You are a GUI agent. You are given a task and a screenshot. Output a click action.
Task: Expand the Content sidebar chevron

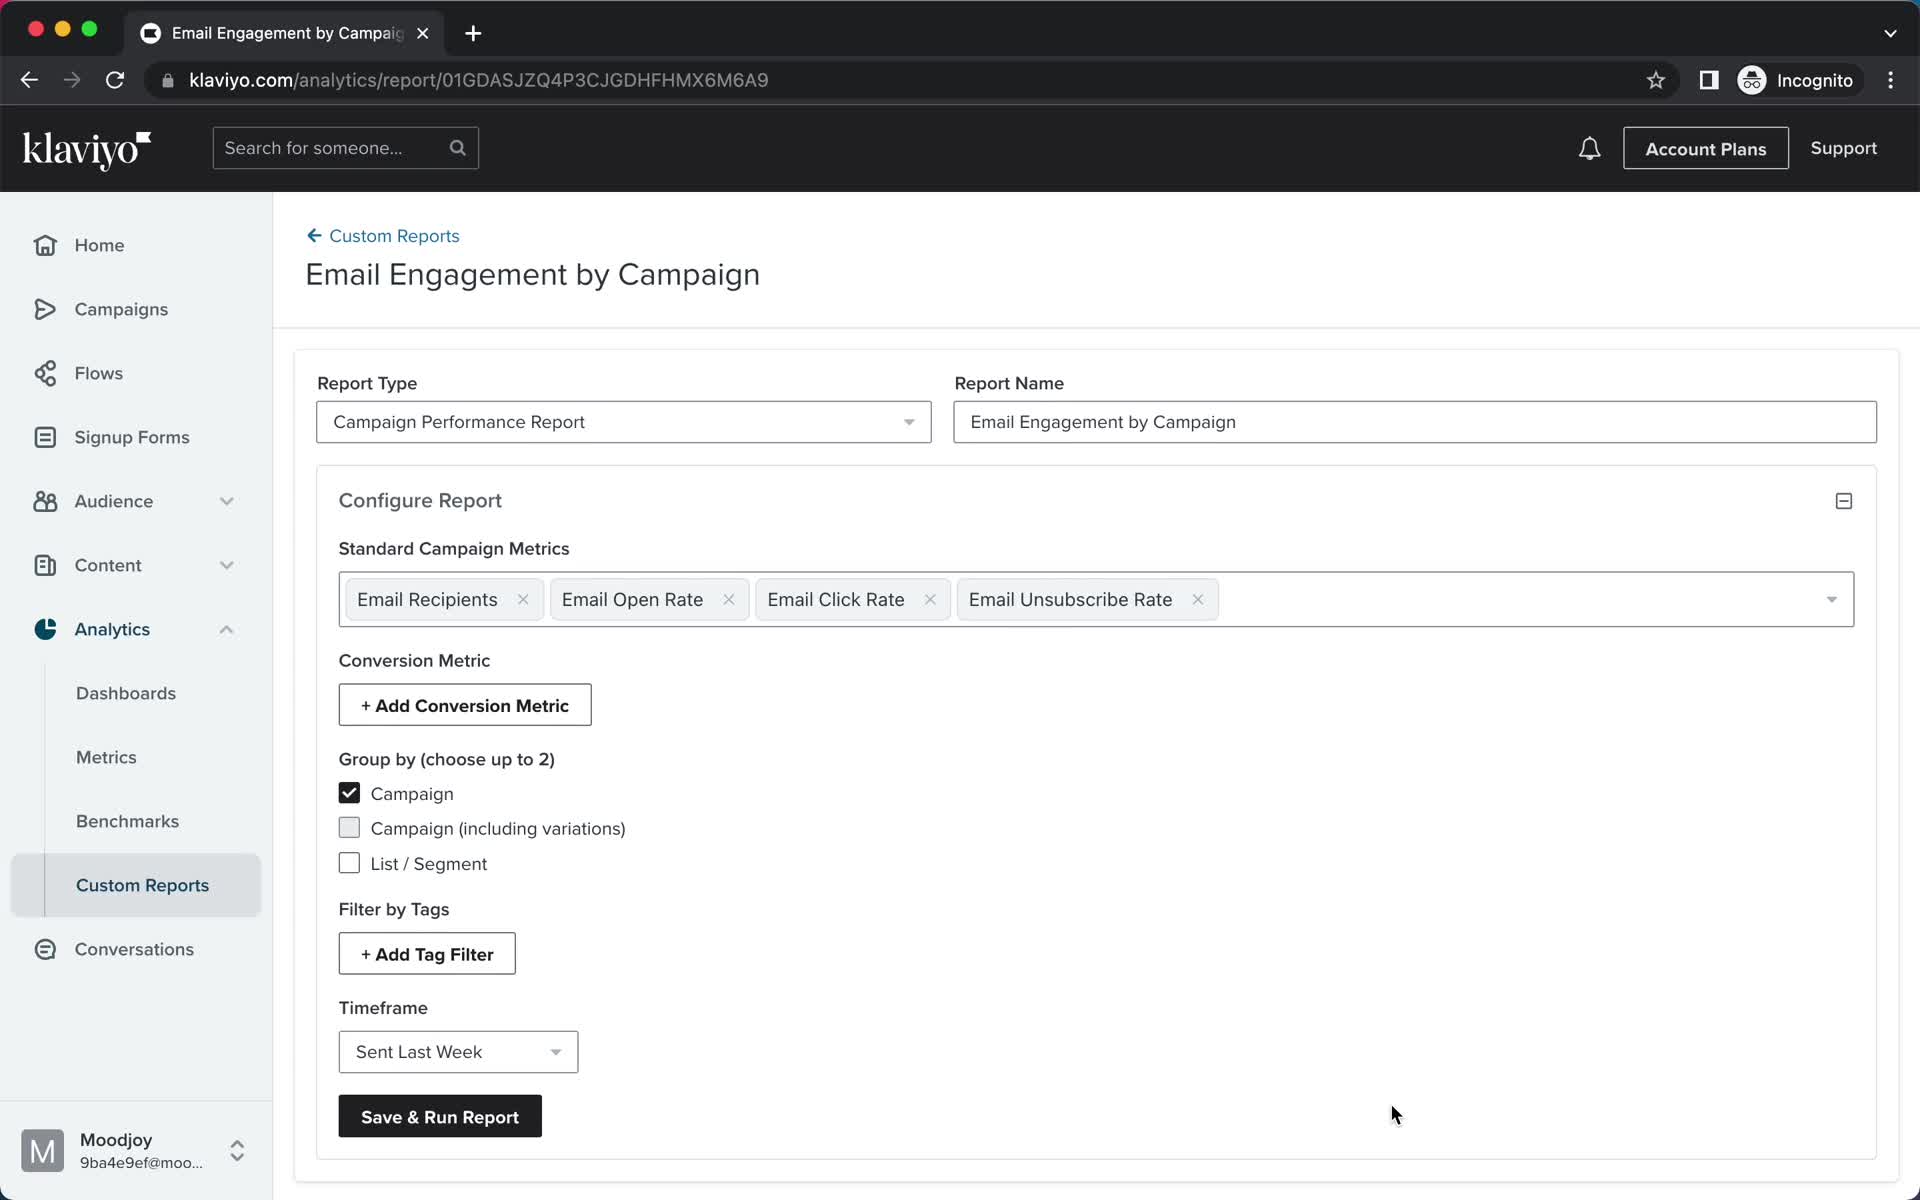click(x=227, y=565)
